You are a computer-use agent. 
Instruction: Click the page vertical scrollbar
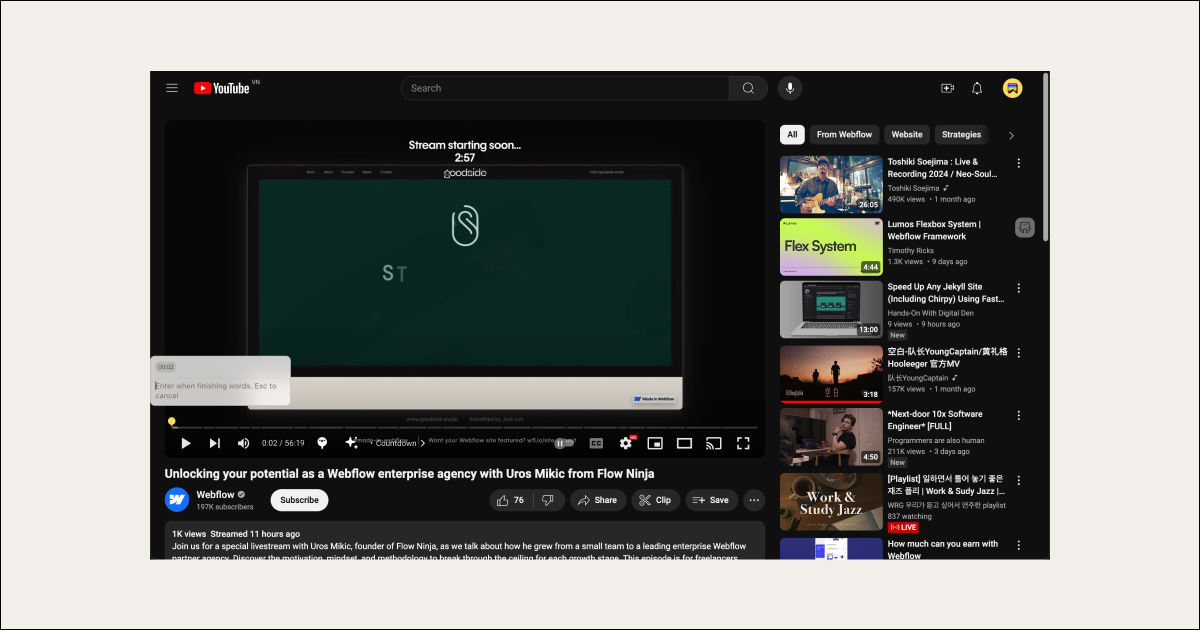pyautogui.click(x=1046, y=156)
